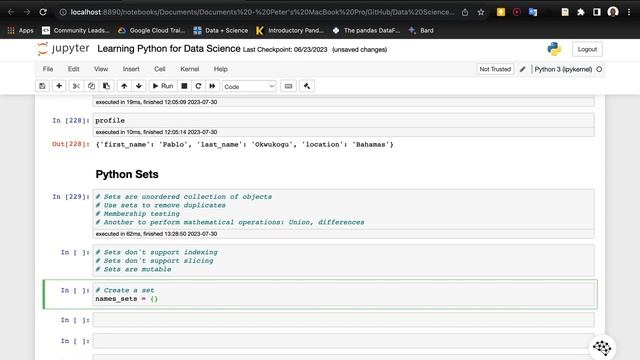
Task: Click the "Sets don't support indexing" cell
Action: coord(344,260)
